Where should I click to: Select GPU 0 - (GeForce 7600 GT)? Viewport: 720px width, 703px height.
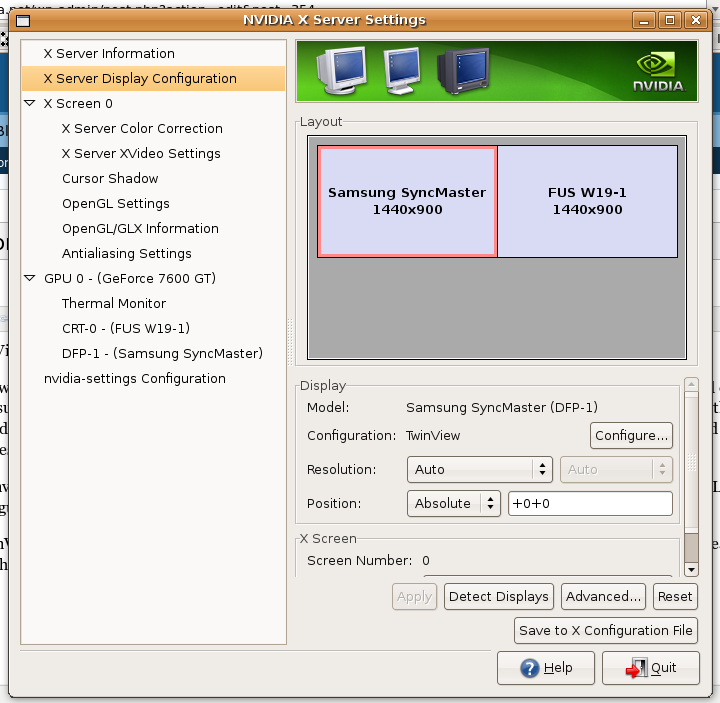pyautogui.click(x=130, y=279)
